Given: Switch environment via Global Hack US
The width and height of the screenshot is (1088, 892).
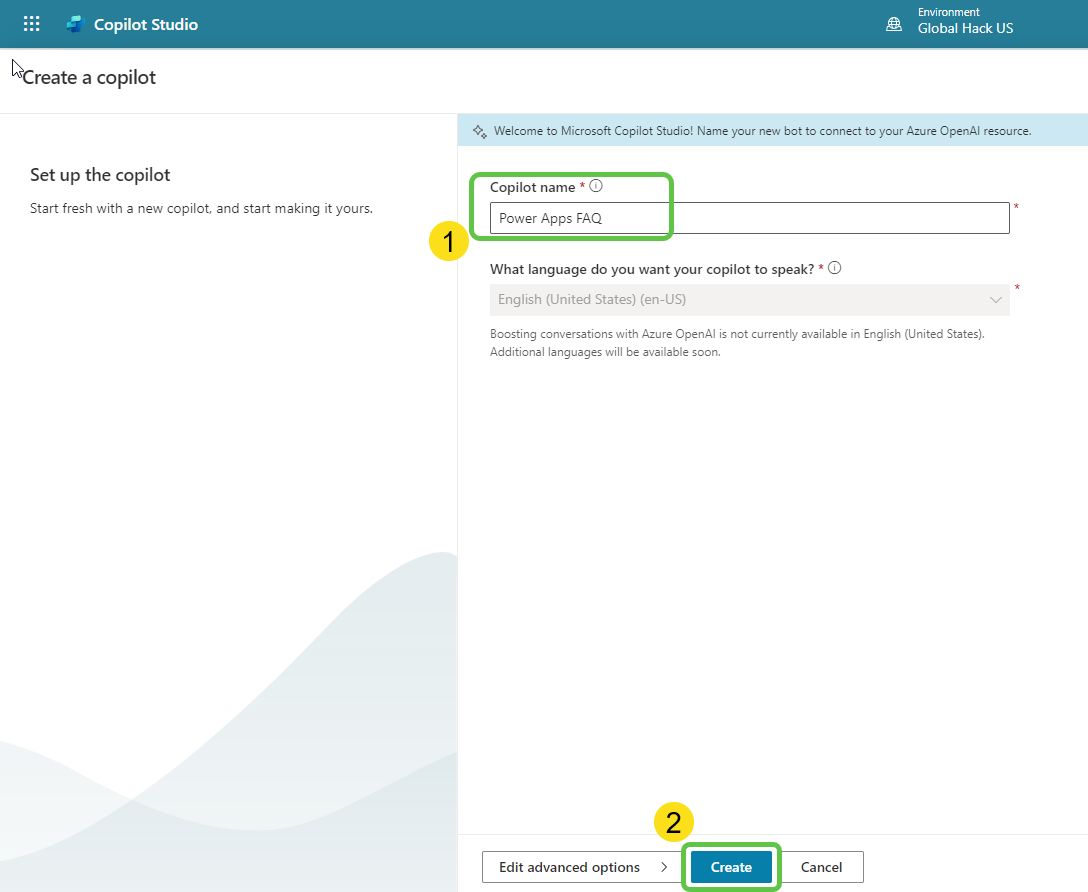Looking at the screenshot, I should [965, 29].
